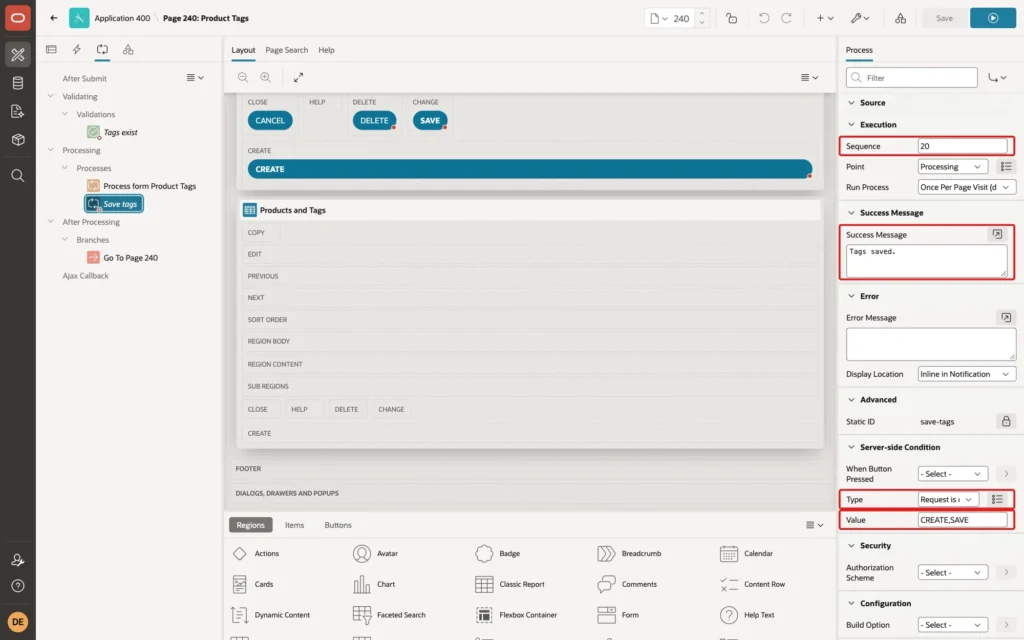Collapse the Execution section
The height and width of the screenshot is (640, 1024).
tap(851, 124)
